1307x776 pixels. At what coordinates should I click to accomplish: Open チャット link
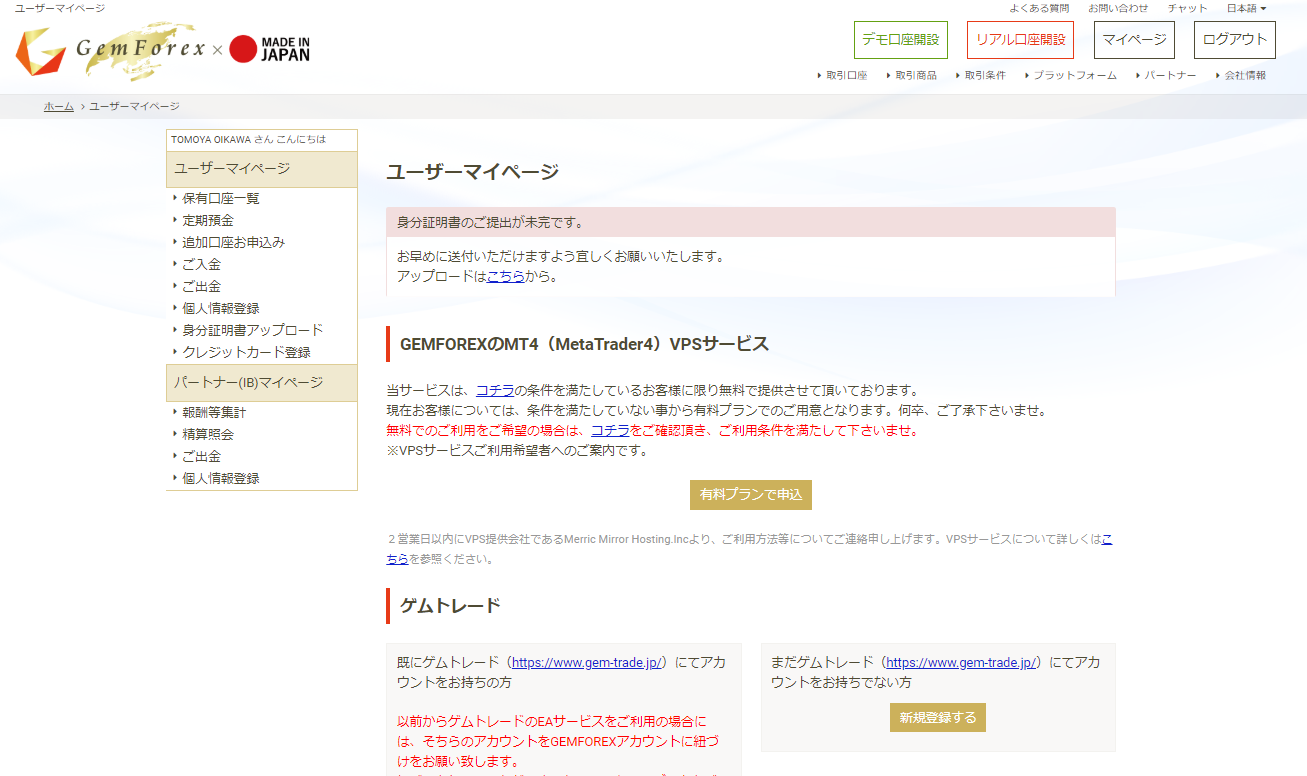pyautogui.click(x=1187, y=8)
